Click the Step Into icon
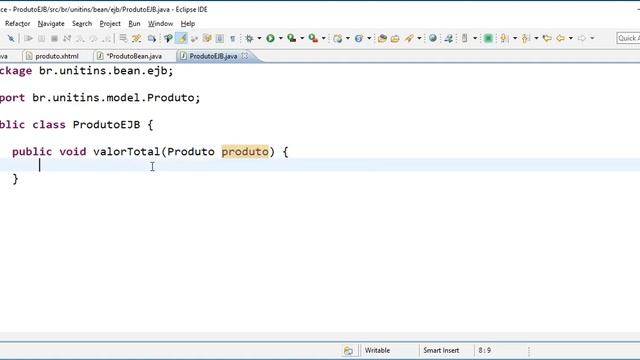This screenshot has width=640, height=360. coord(80,38)
